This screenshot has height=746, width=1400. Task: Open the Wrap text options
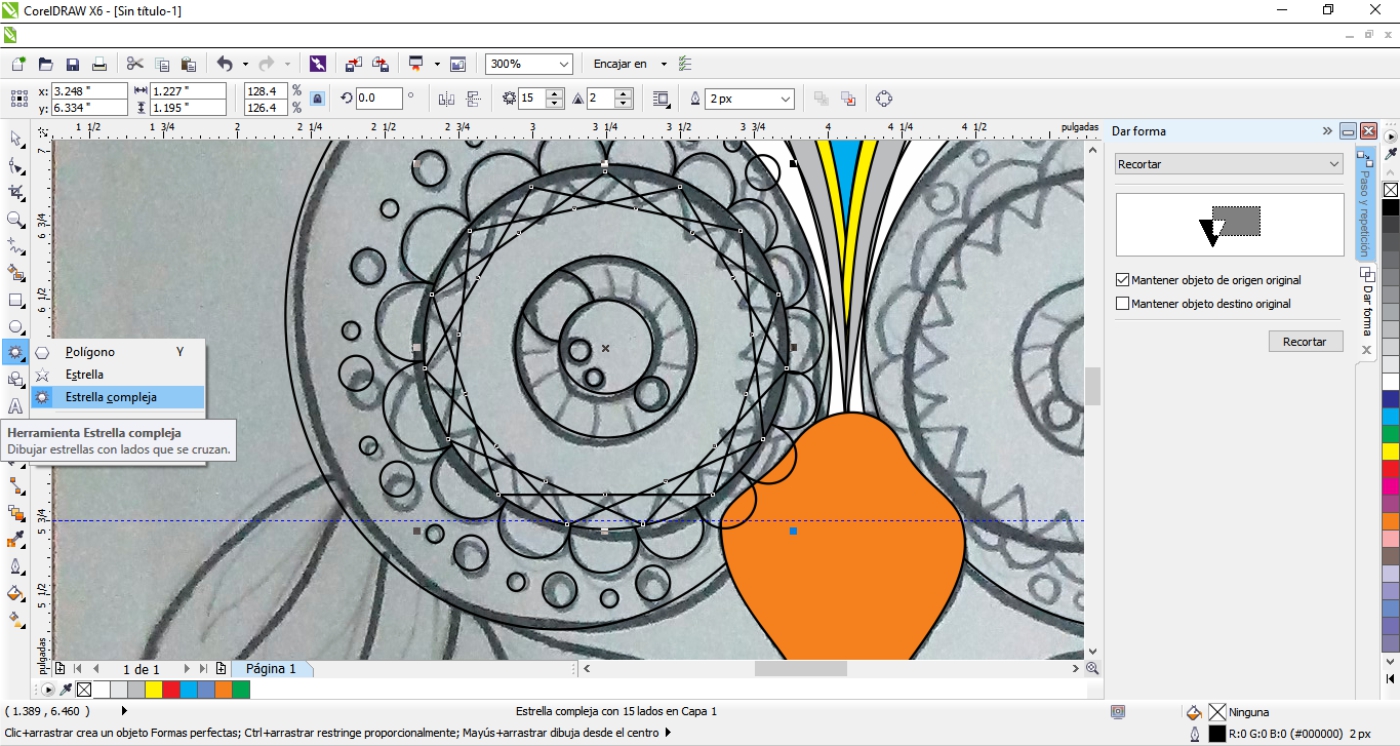coord(661,99)
